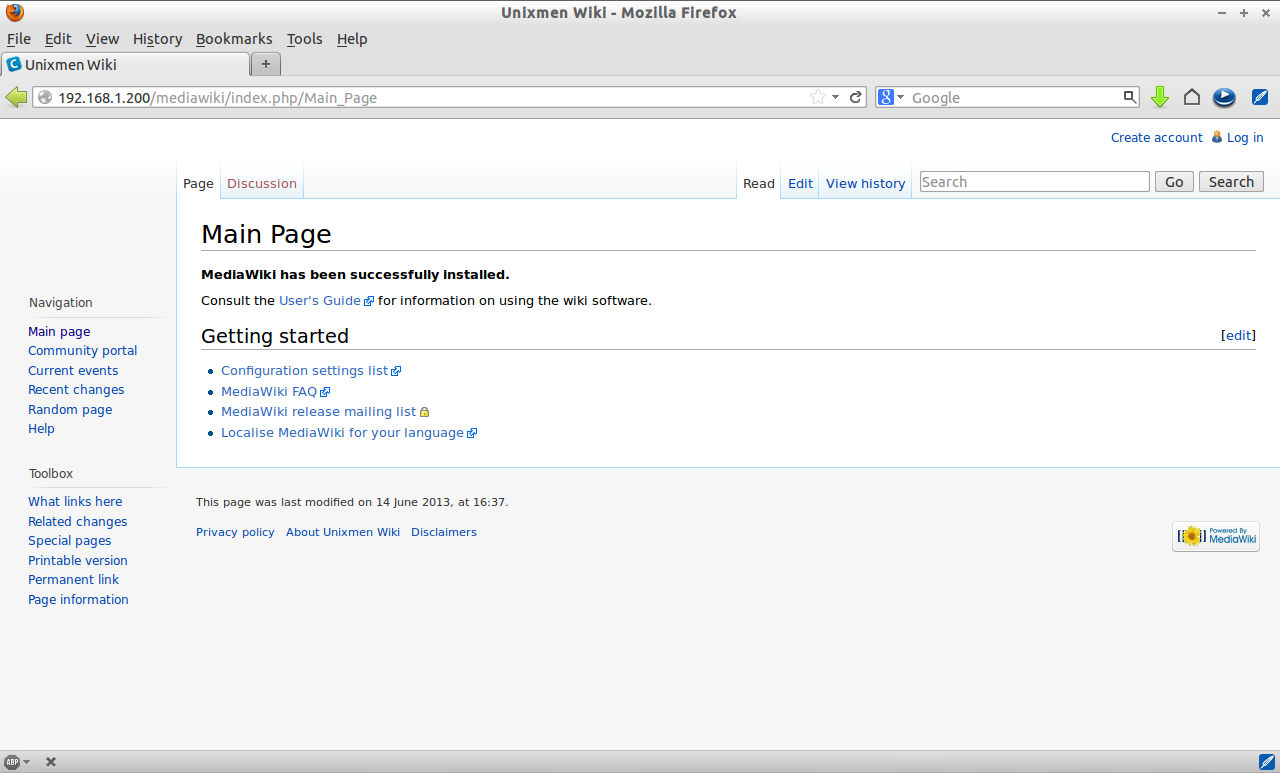Select the Page tab

click(198, 183)
